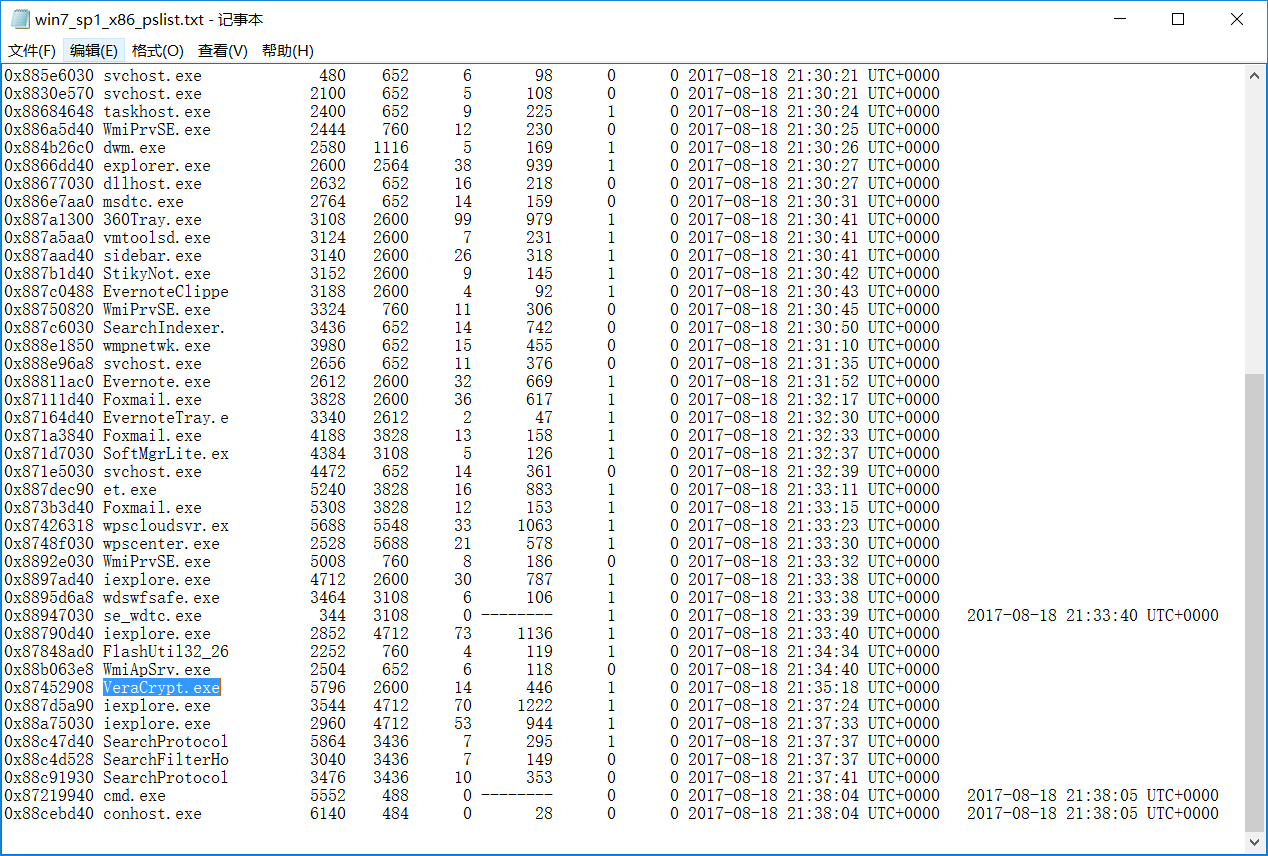This screenshot has height=856, width=1268.
Task: Close the Notepad window
Action: (1235, 19)
